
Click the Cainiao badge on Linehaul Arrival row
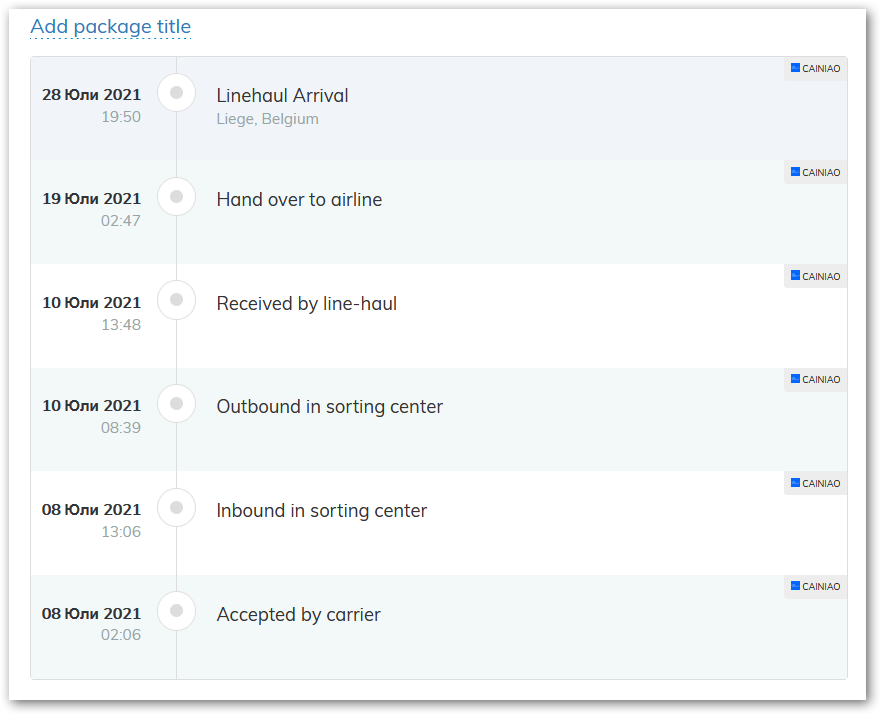point(815,69)
